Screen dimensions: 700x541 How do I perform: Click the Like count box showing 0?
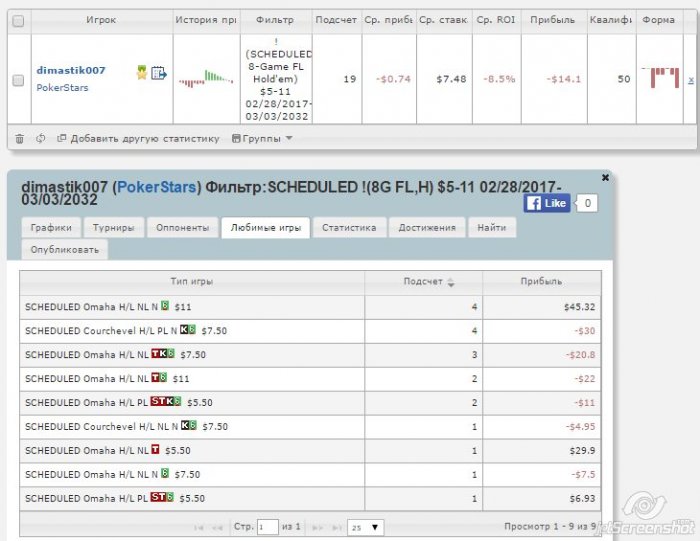click(x=587, y=203)
